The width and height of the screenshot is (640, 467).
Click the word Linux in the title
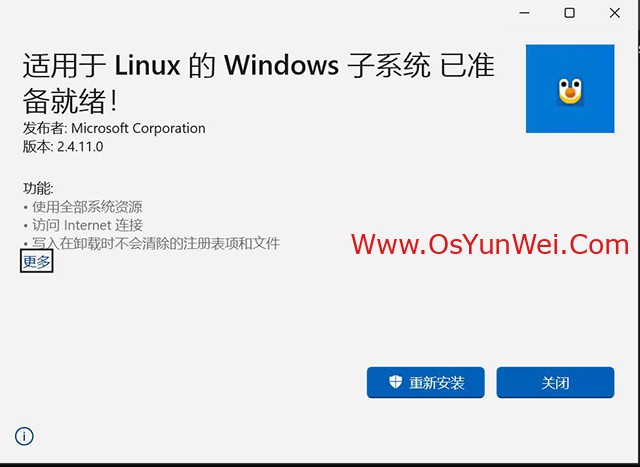click(x=147, y=65)
